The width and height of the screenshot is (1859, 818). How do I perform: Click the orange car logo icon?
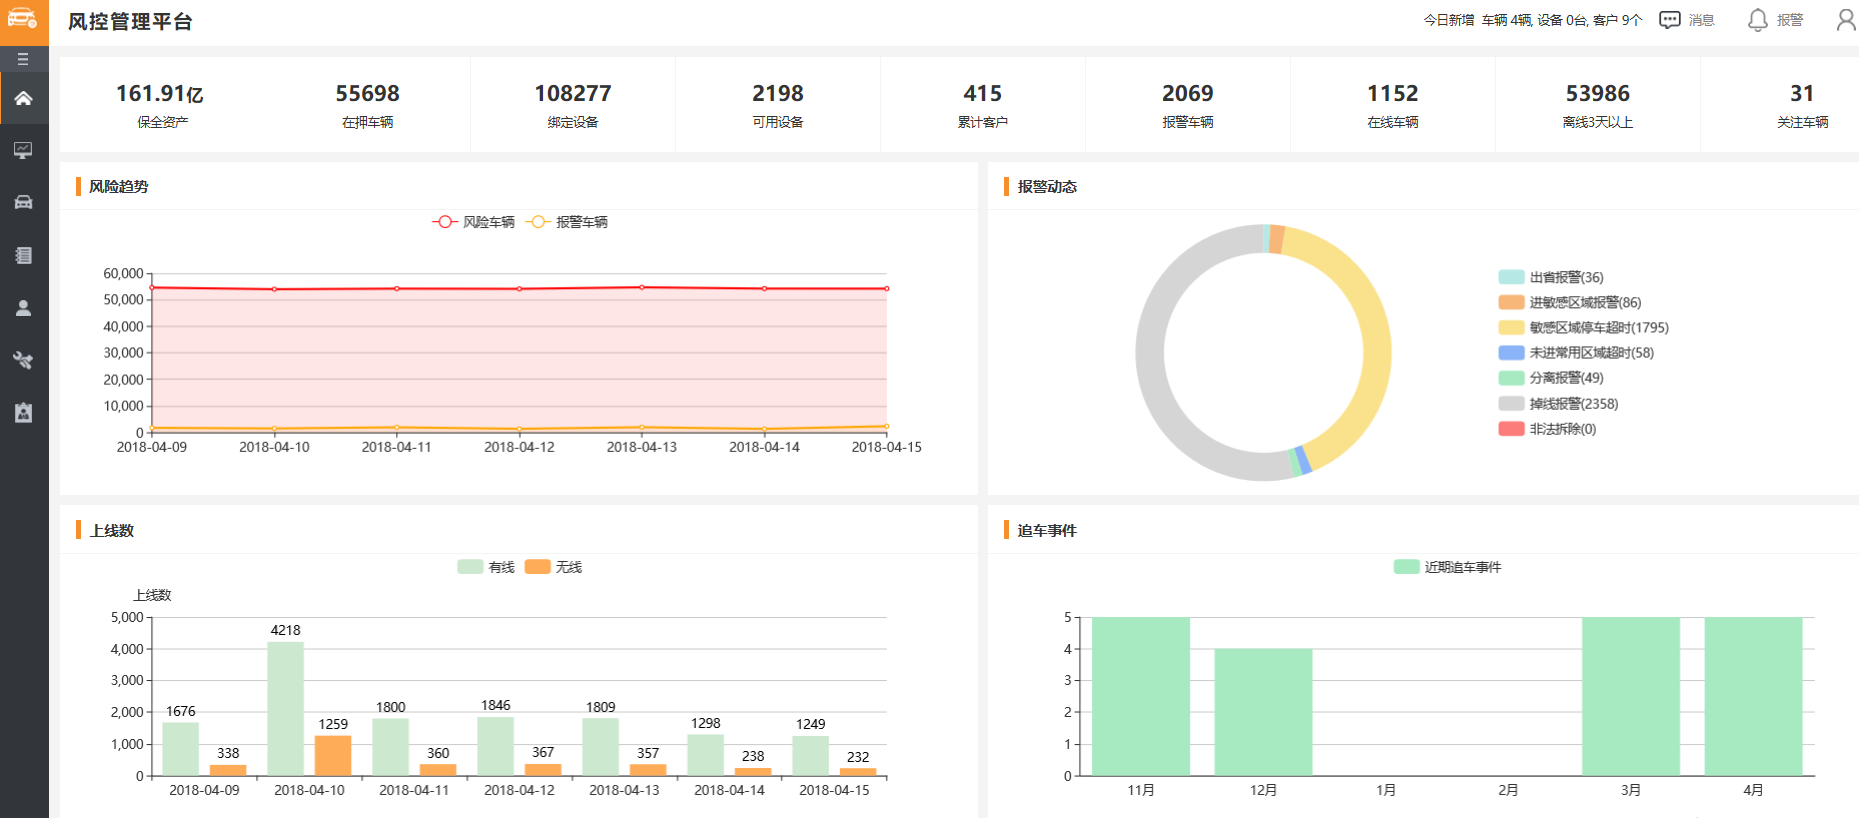pos(23,20)
